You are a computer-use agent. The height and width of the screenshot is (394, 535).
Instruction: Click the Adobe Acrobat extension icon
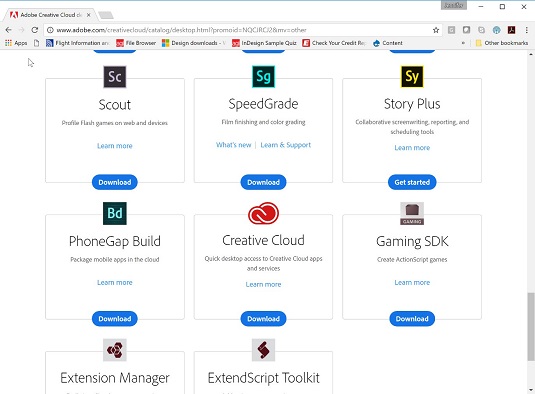(x=511, y=30)
